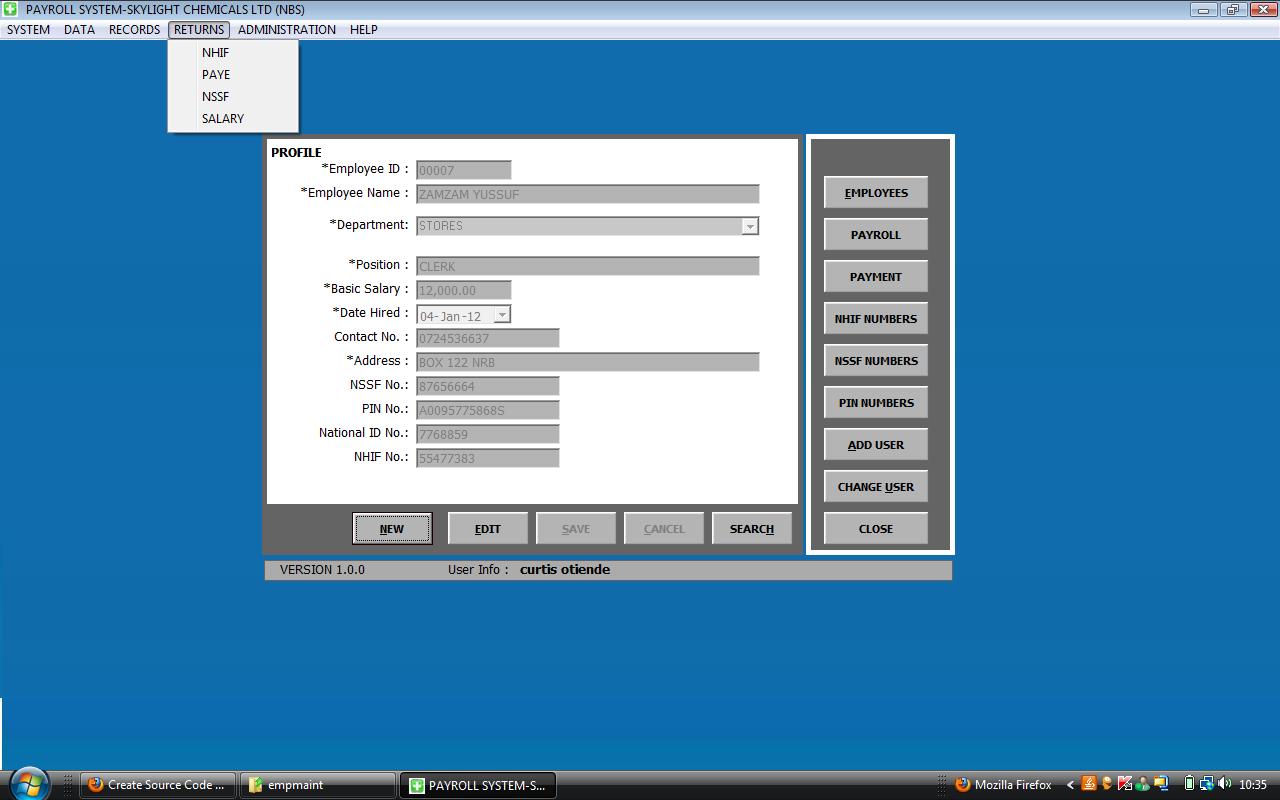Click the payroll system title bar icon
This screenshot has width=1280, height=800.
click(x=10, y=8)
